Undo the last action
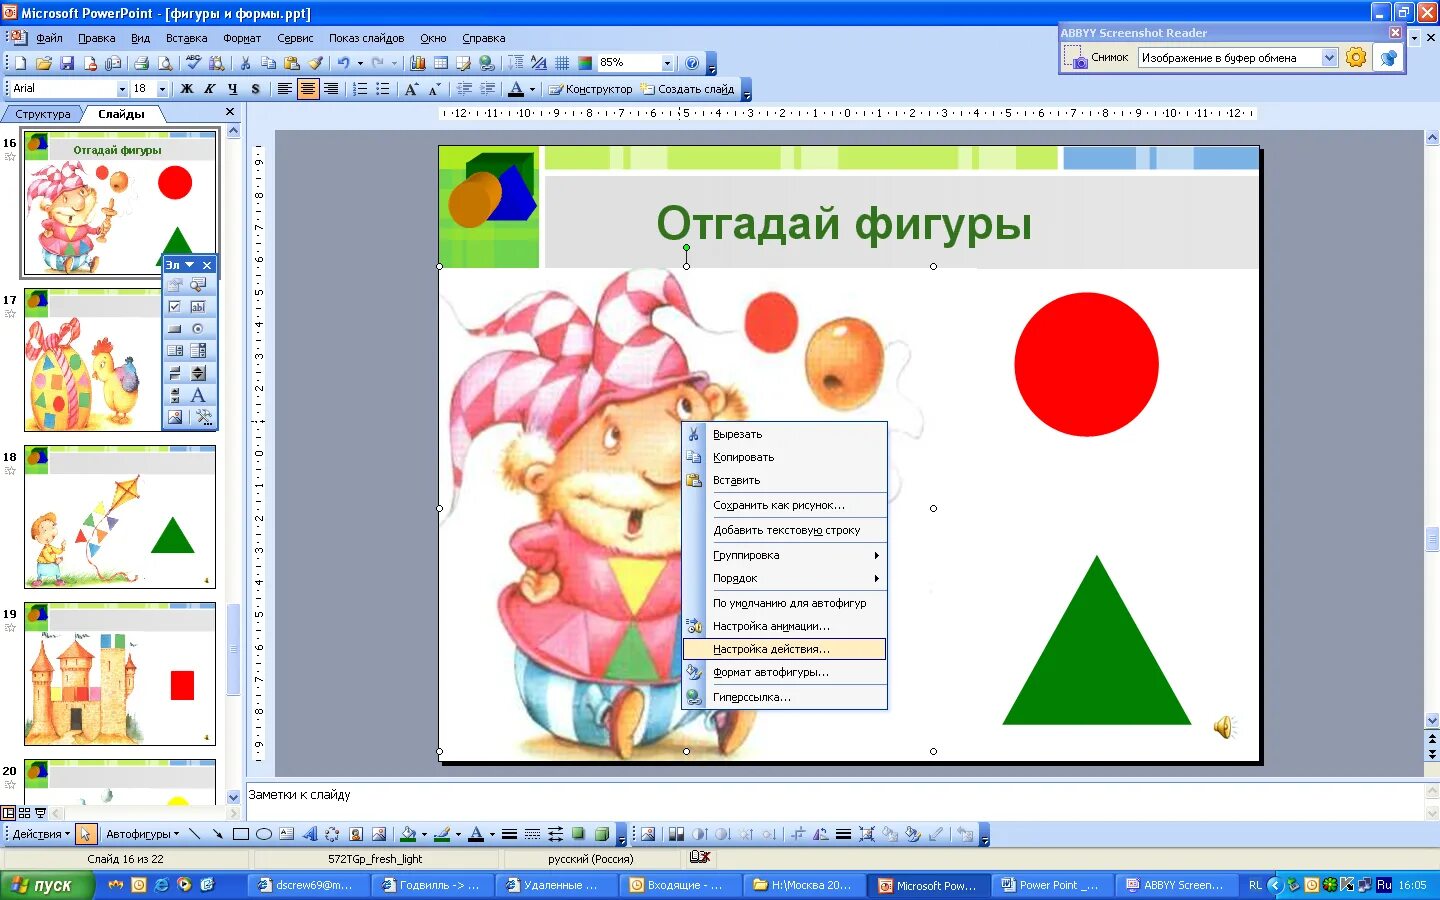 [344, 63]
